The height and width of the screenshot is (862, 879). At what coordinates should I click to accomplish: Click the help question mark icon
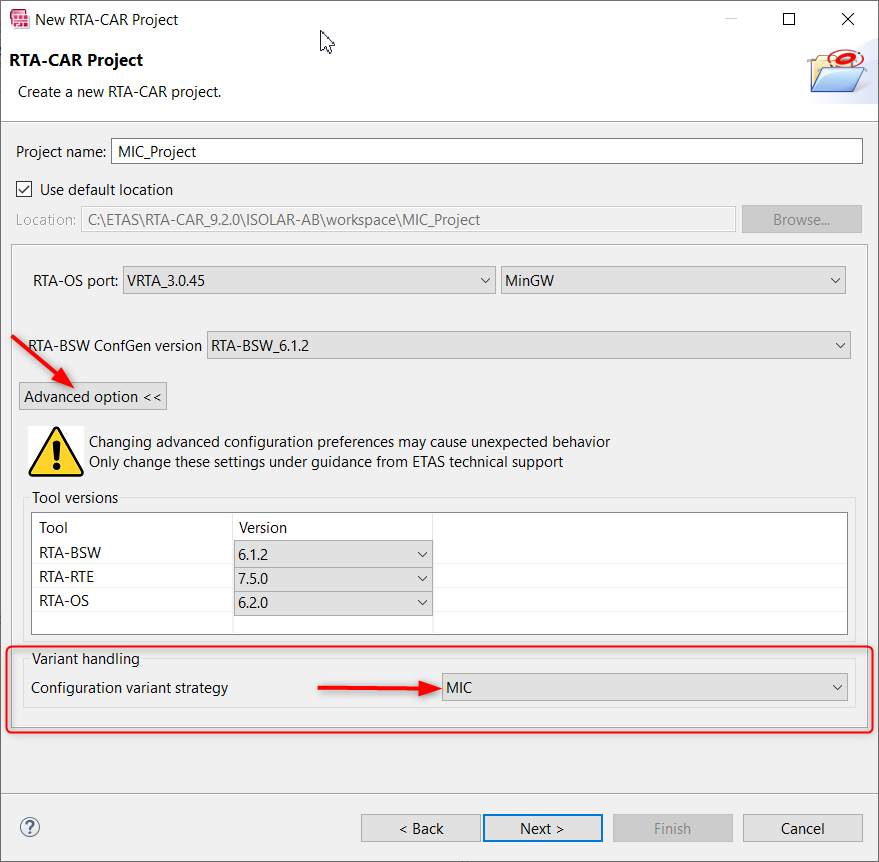coord(30,827)
